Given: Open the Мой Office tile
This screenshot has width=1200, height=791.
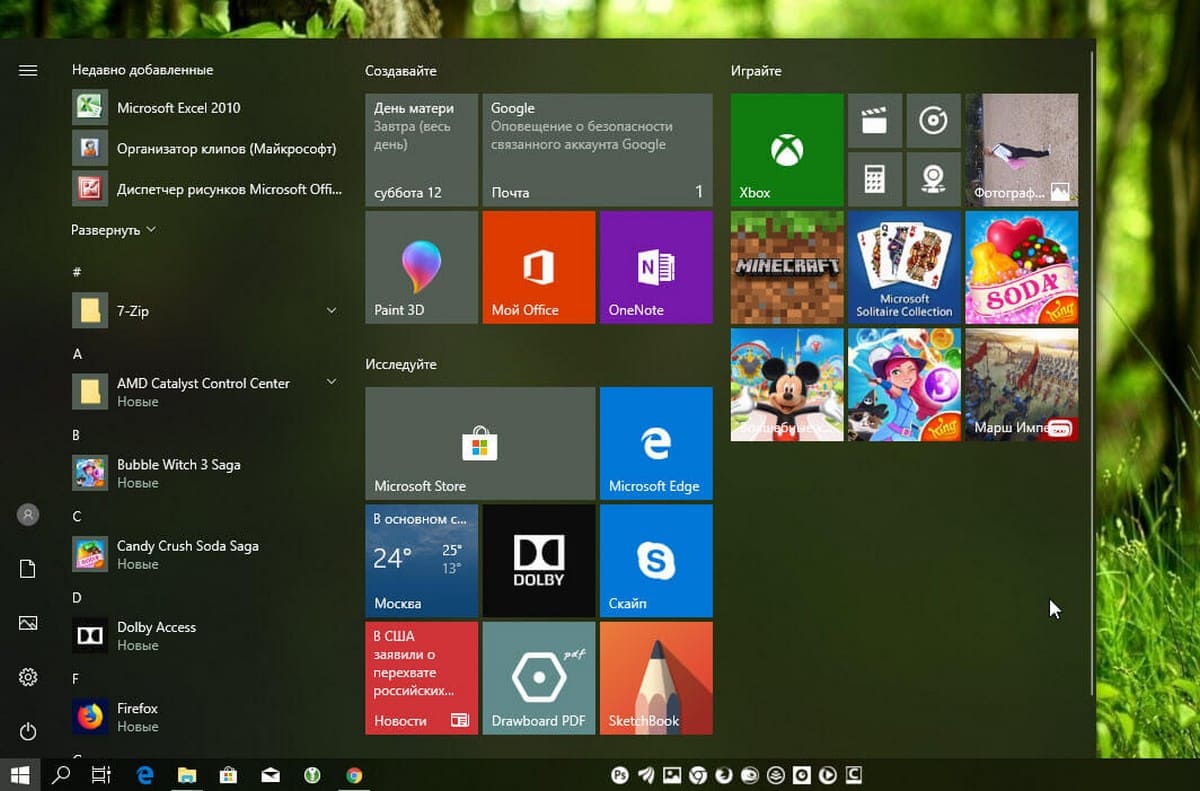Looking at the screenshot, I should 539,267.
